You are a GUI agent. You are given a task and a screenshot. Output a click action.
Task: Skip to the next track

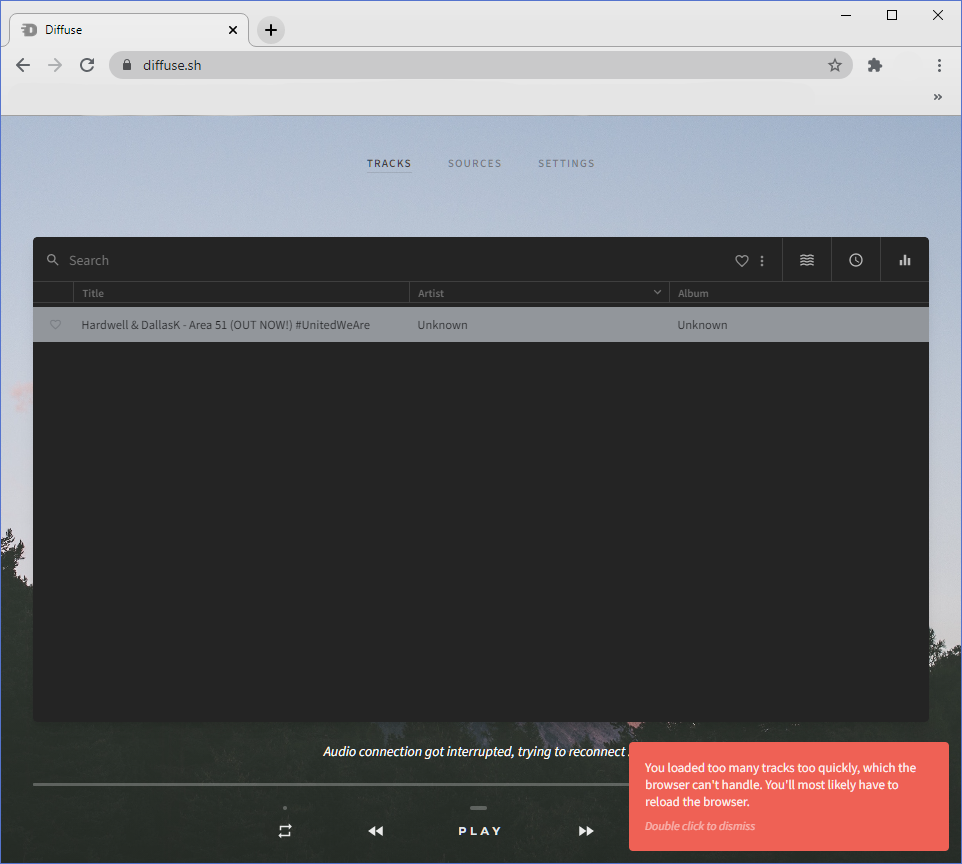586,830
